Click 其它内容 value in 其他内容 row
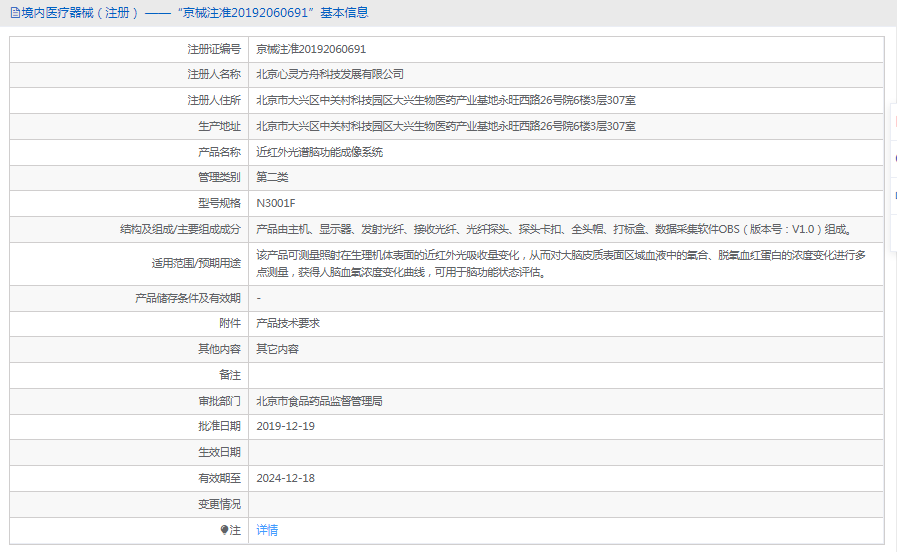897x552 pixels. 277,349
